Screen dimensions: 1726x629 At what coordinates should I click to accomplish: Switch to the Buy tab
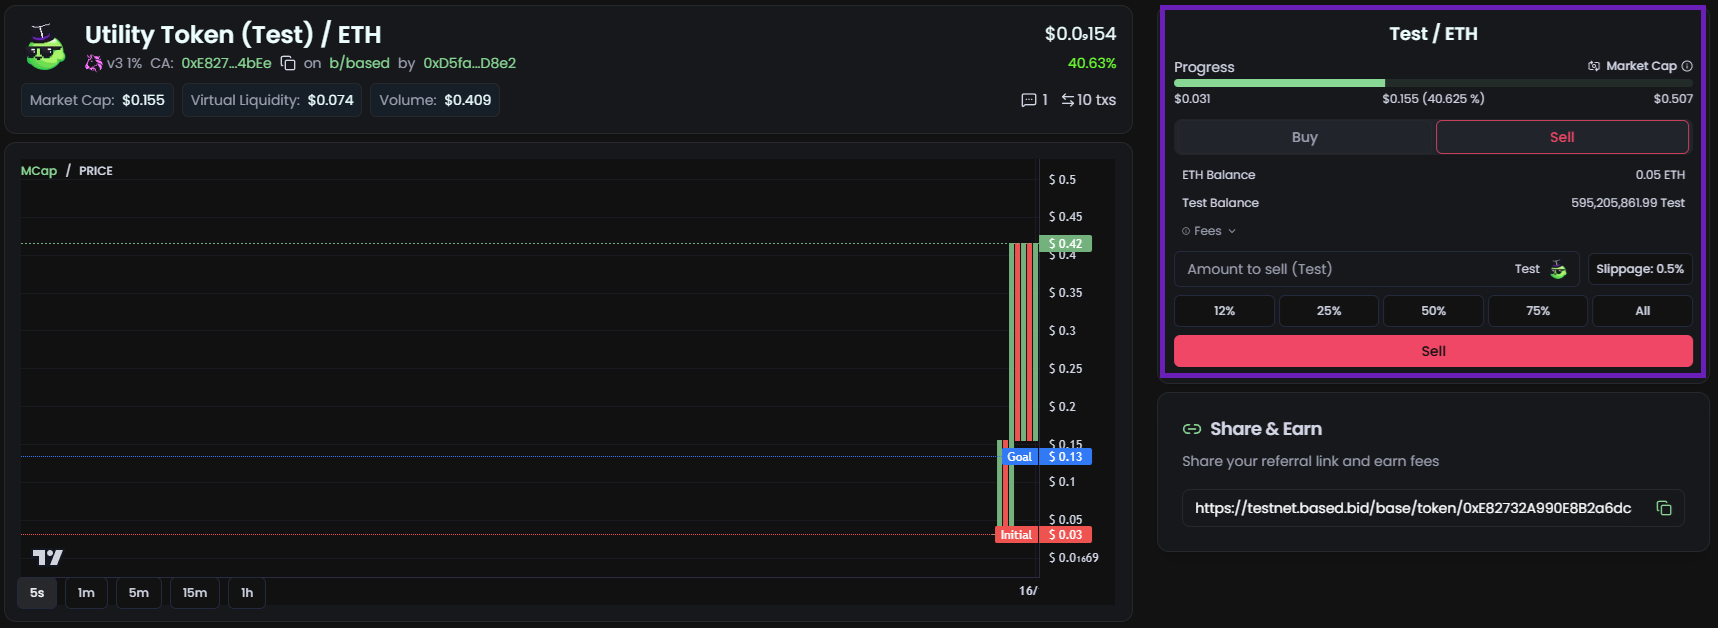point(1304,137)
